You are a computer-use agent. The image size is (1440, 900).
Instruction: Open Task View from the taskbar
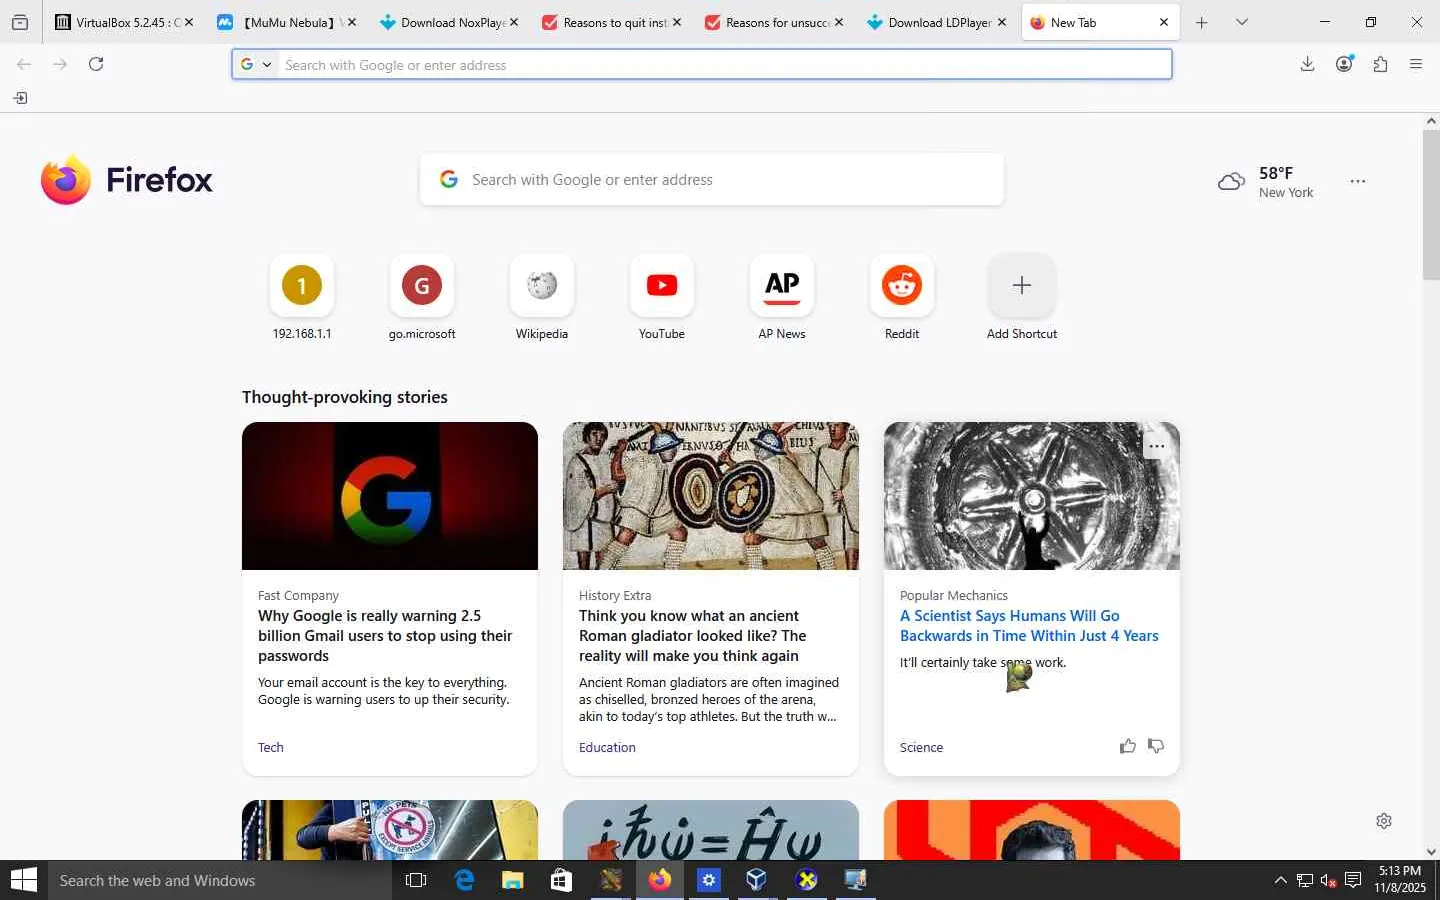(x=416, y=880)
